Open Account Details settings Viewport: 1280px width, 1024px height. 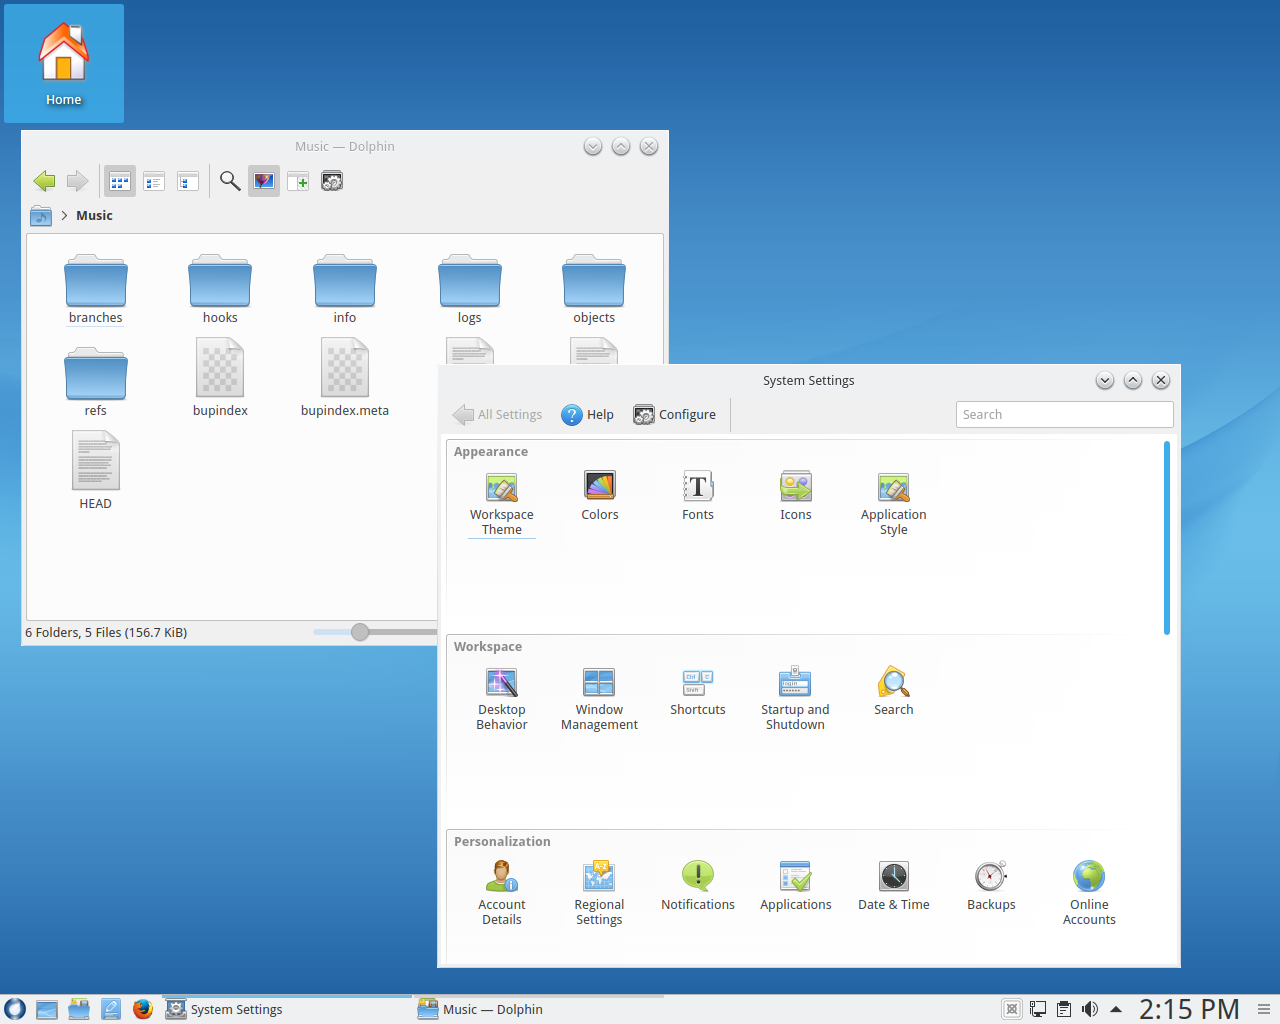tap(501, 894)
